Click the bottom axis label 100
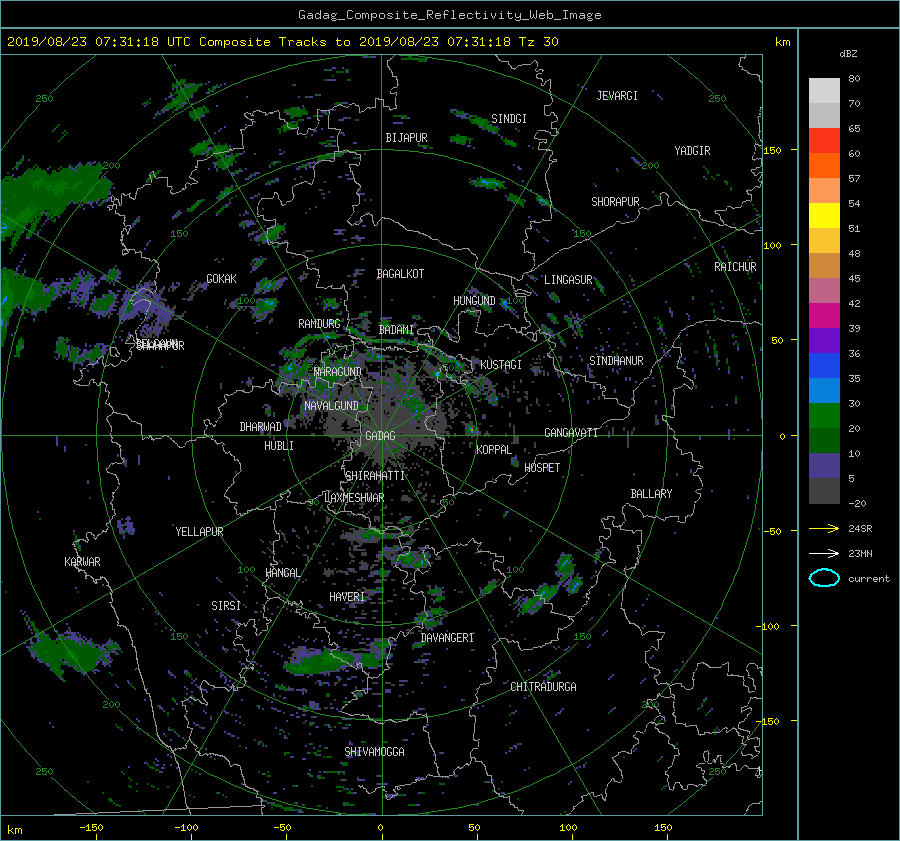Viewport: 900px width, 841px height. (x=568, y=828)
